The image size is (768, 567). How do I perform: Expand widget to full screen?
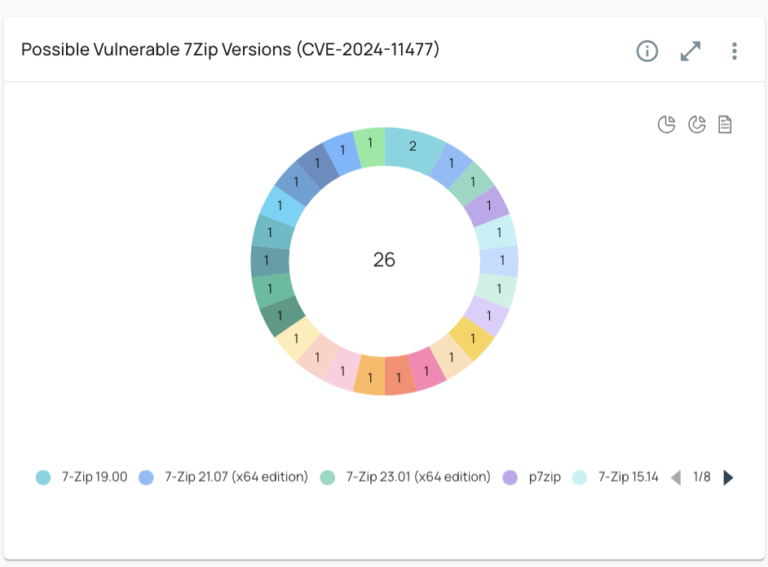[691, 51]
